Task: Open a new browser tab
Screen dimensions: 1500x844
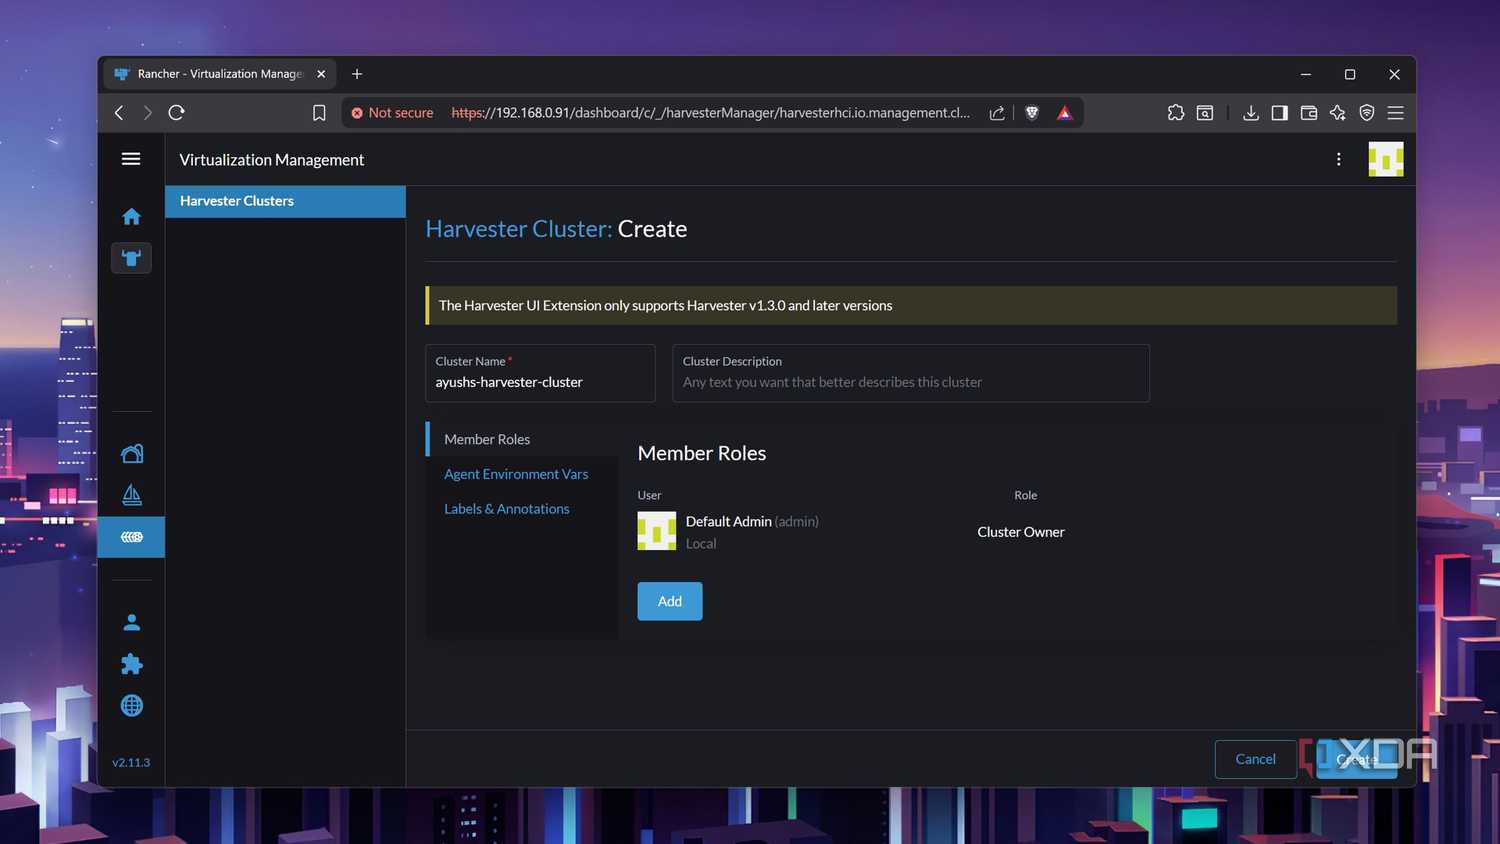Action: pos(357,74)
